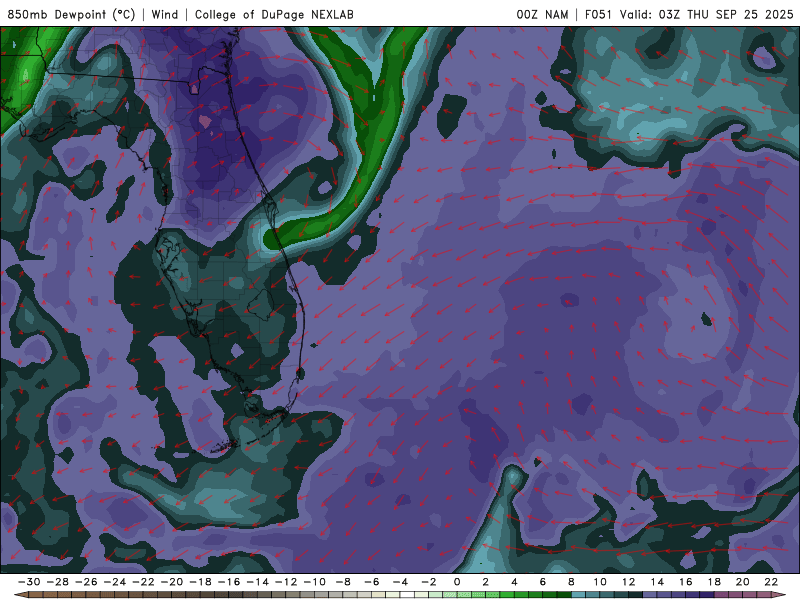Click the -24 value on the color scale
The image size is (800, 600).
(x=115, y=582)
